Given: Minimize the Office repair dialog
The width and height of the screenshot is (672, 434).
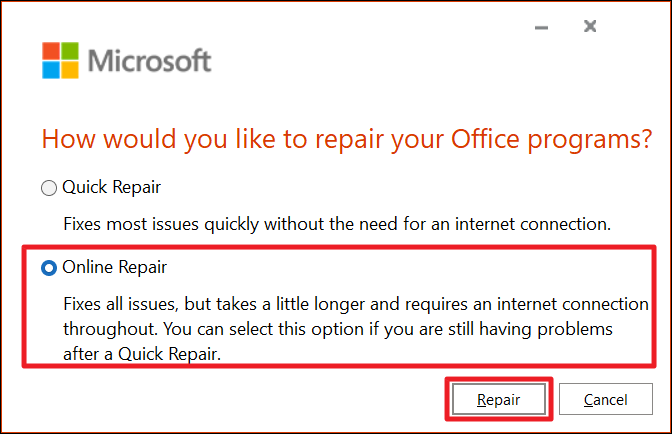Looking at the screenshot, I should pos(541,27).
